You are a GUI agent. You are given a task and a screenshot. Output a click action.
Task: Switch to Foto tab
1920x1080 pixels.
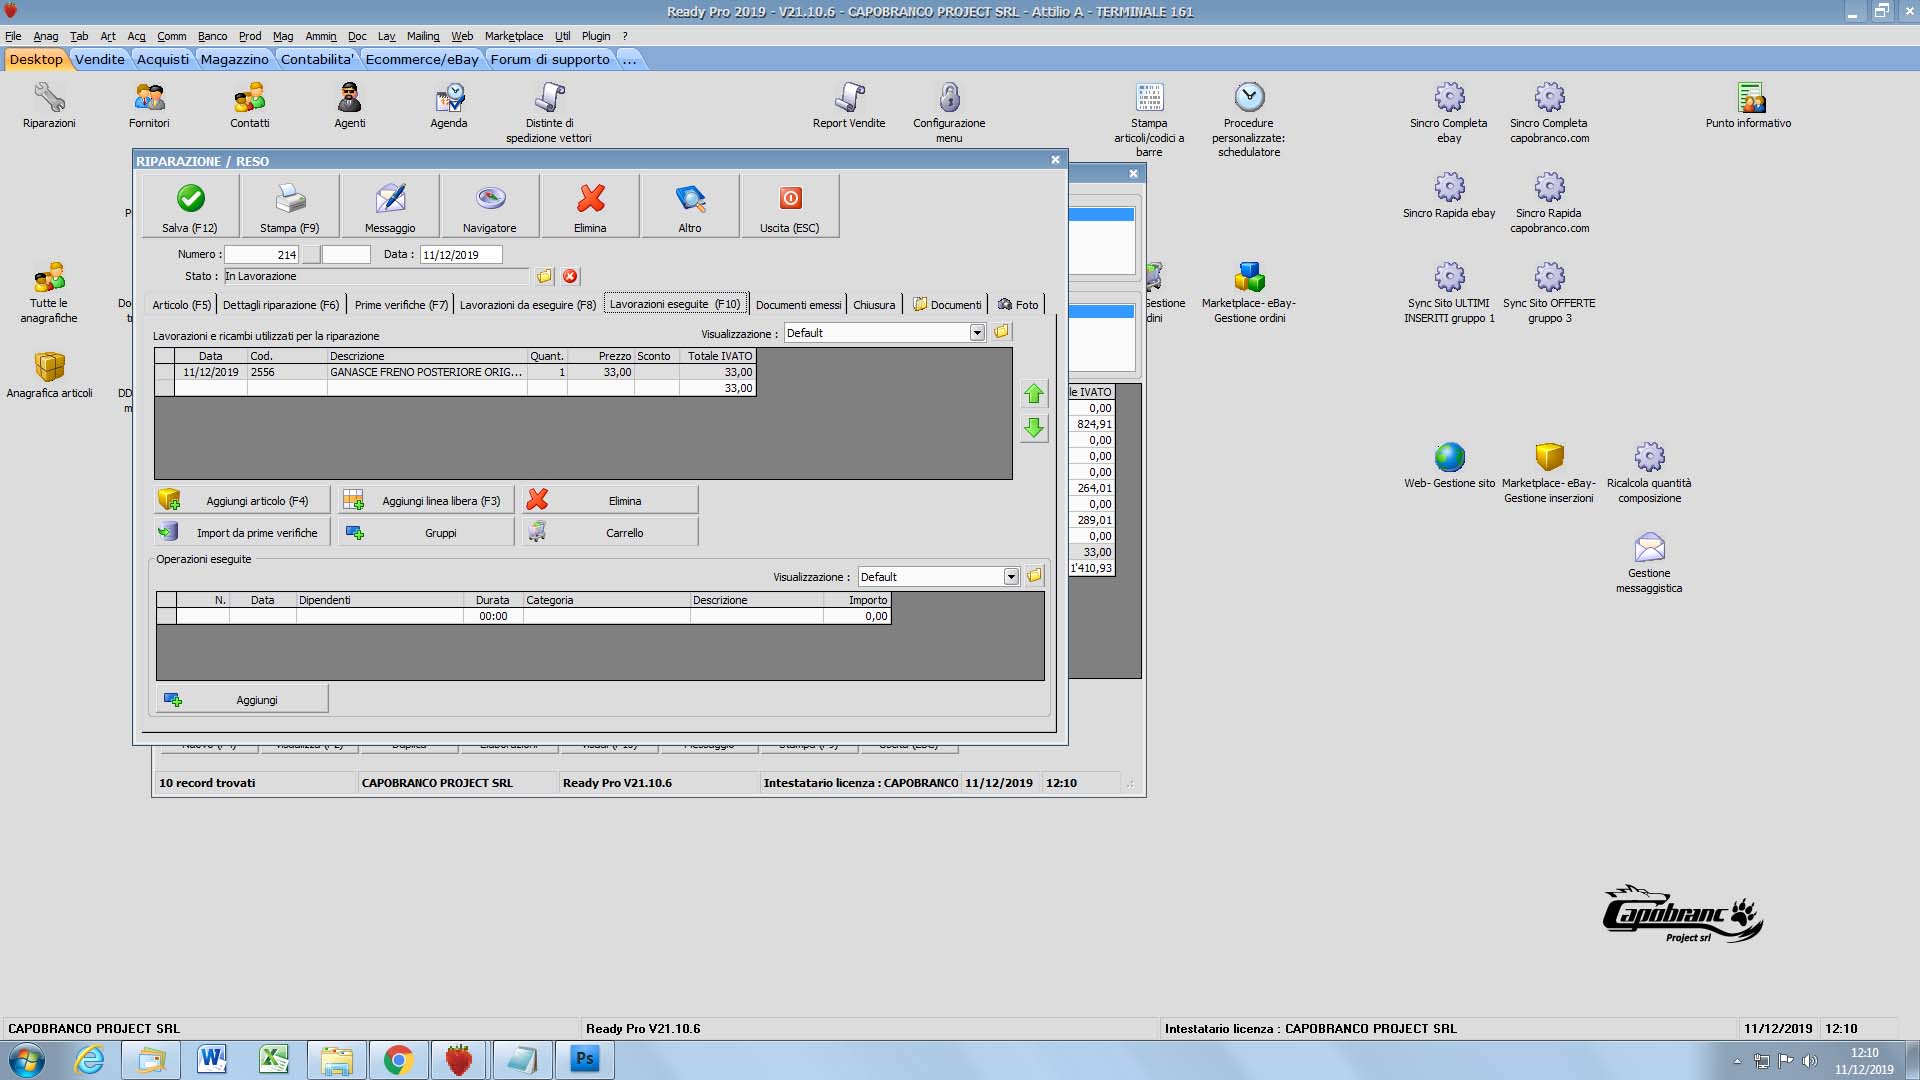click(1018, 304)
